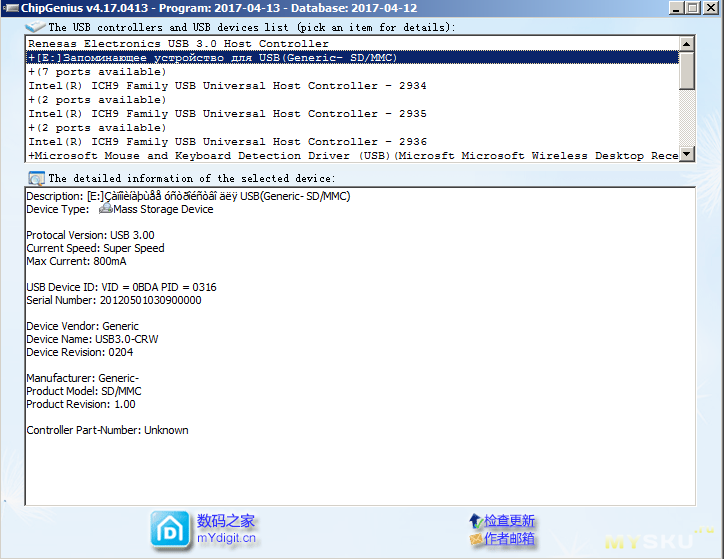724x559 pixels.
Task: Select Intel ICH9 Host Controller - 2934 row
Action: point(352,86)
